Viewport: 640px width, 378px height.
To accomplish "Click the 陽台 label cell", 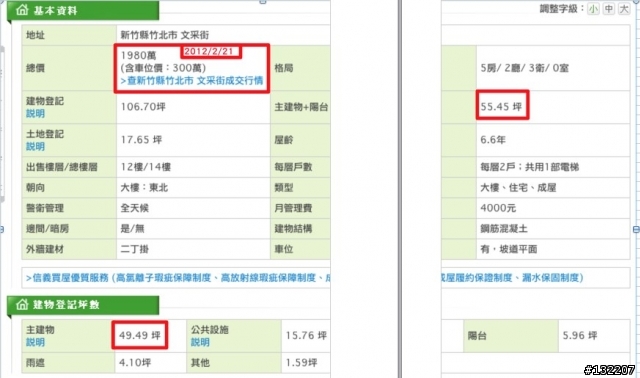I will coord(511,336).
